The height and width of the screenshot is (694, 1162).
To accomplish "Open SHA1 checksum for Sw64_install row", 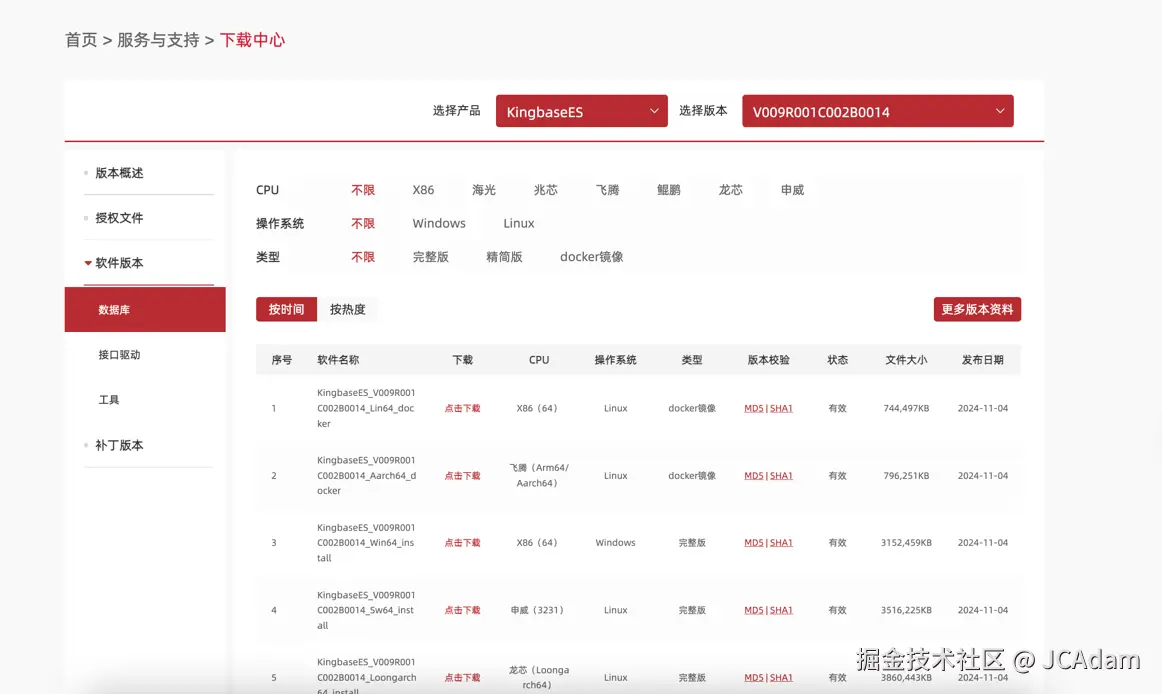I will (x=781, y=610).
